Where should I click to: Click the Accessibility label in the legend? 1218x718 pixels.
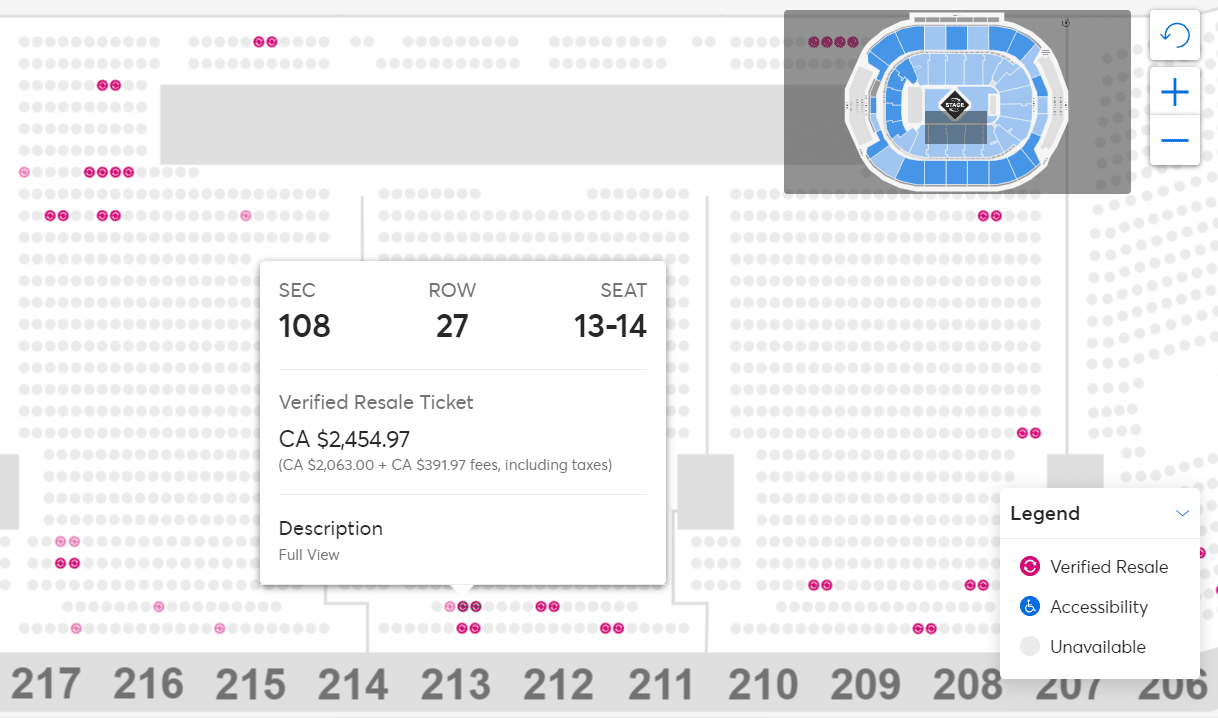1098,607
